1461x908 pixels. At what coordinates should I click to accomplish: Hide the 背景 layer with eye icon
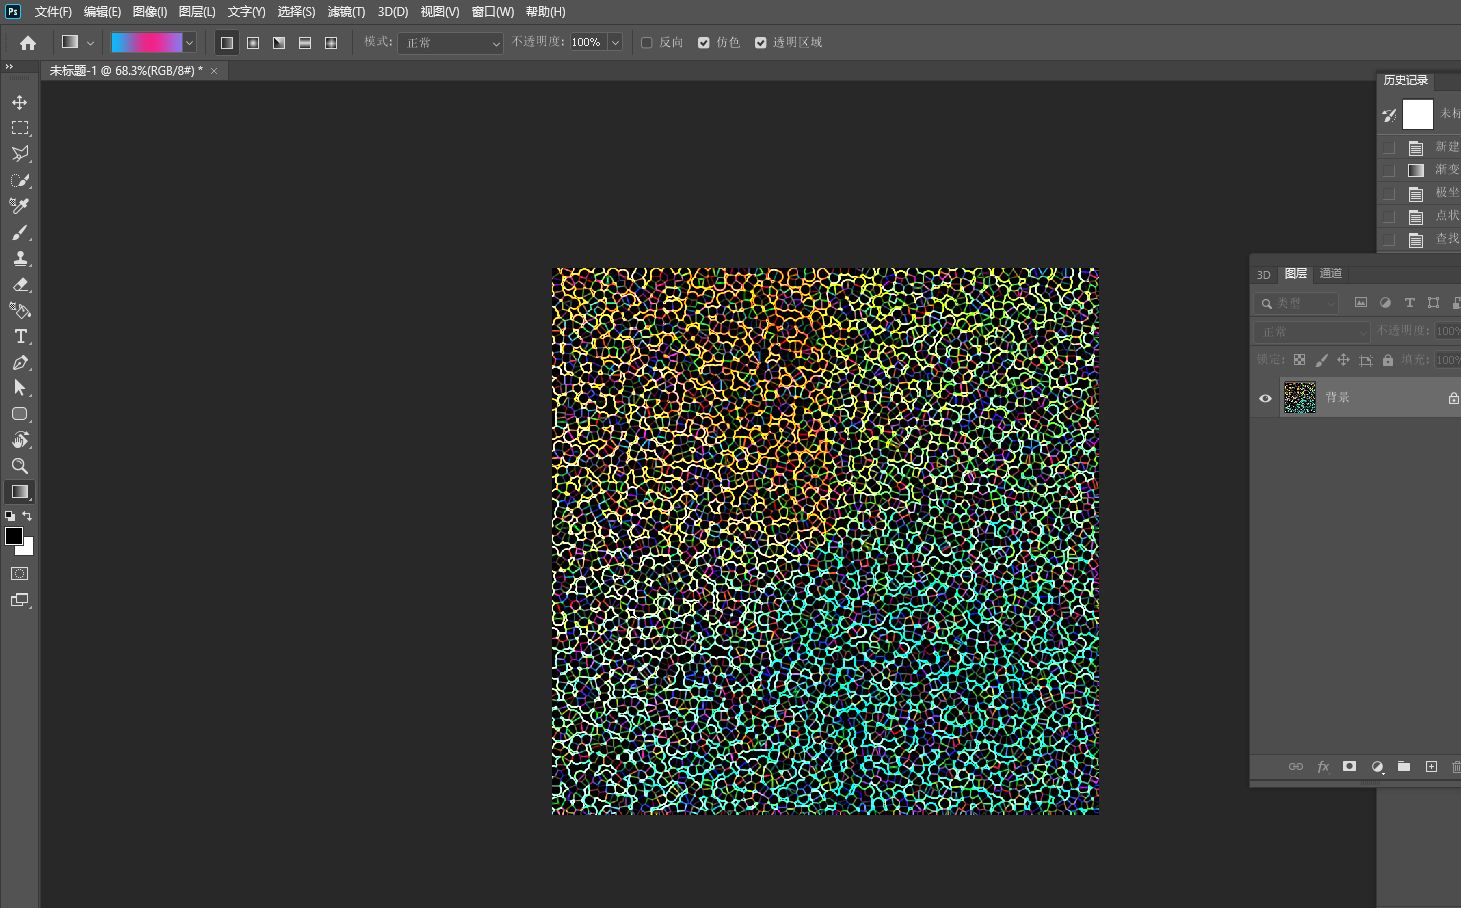(1265, 398)
